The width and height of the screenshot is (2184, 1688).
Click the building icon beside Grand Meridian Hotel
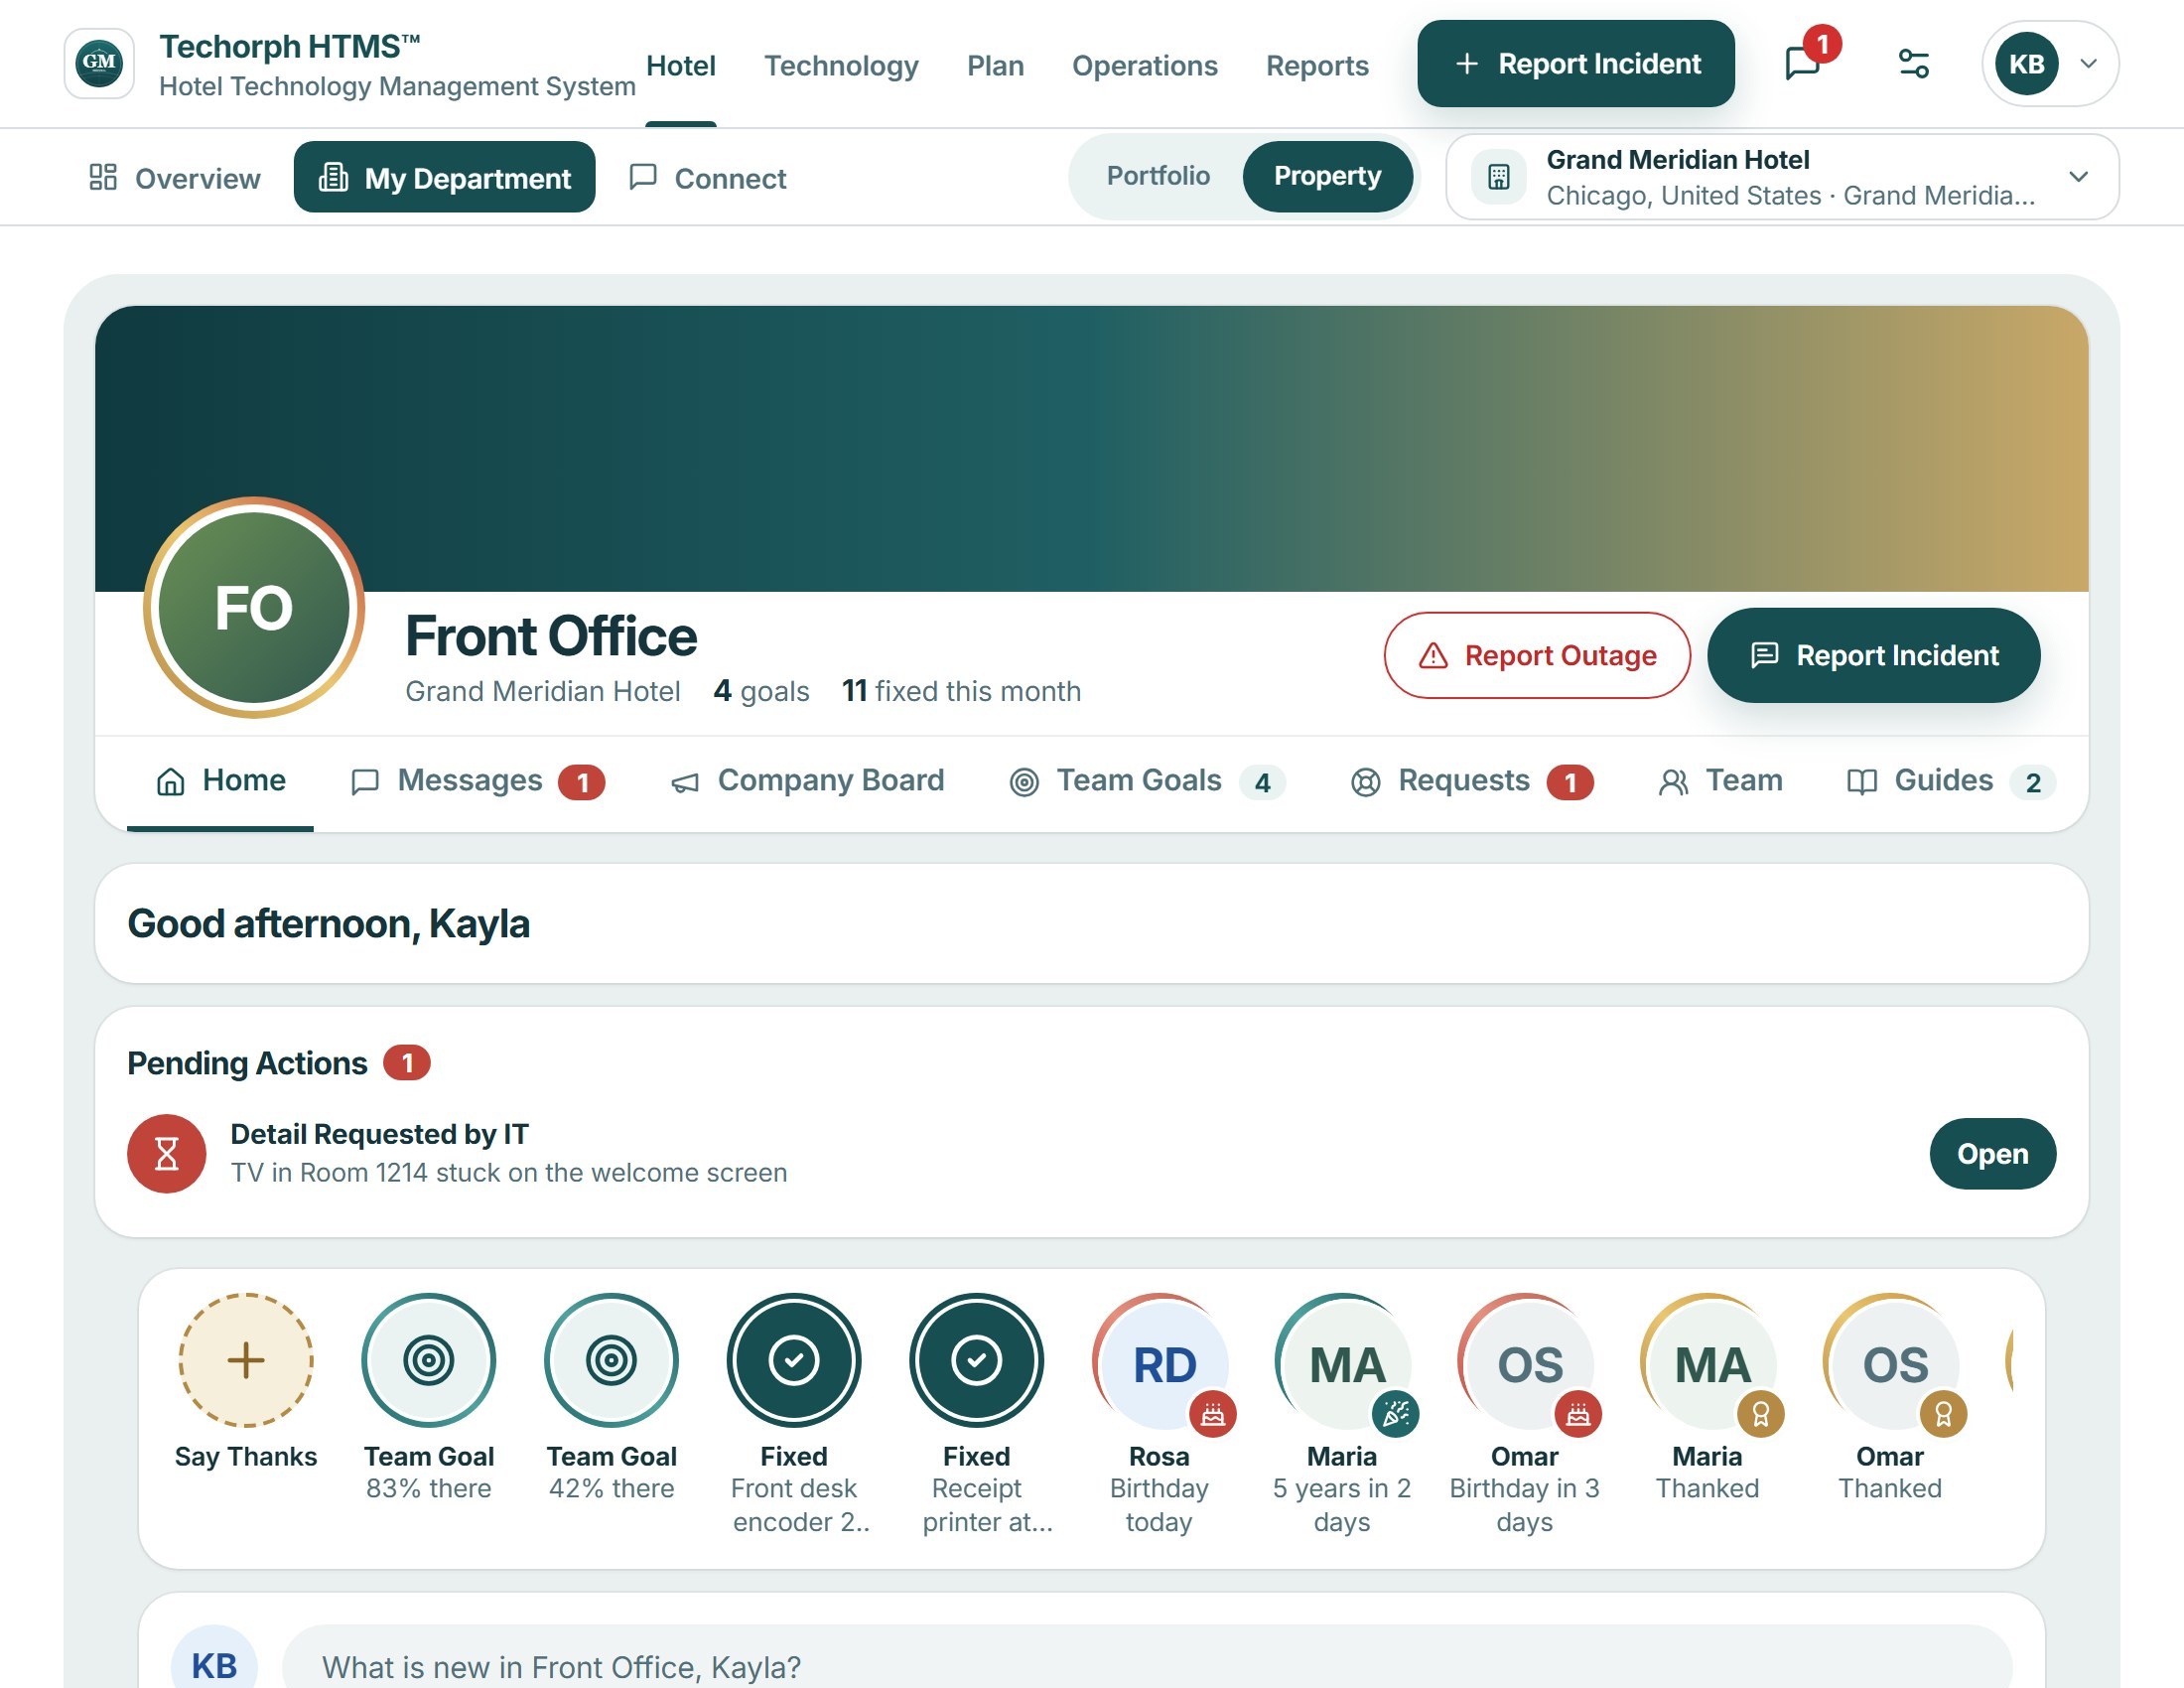[x=1498, y=177]
